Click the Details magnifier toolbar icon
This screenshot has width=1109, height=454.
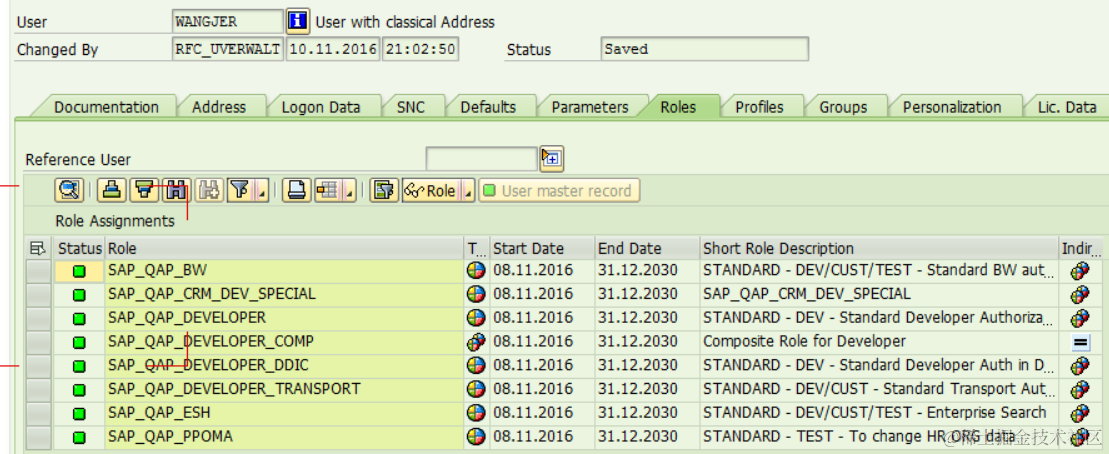click(x=69, y=190)
